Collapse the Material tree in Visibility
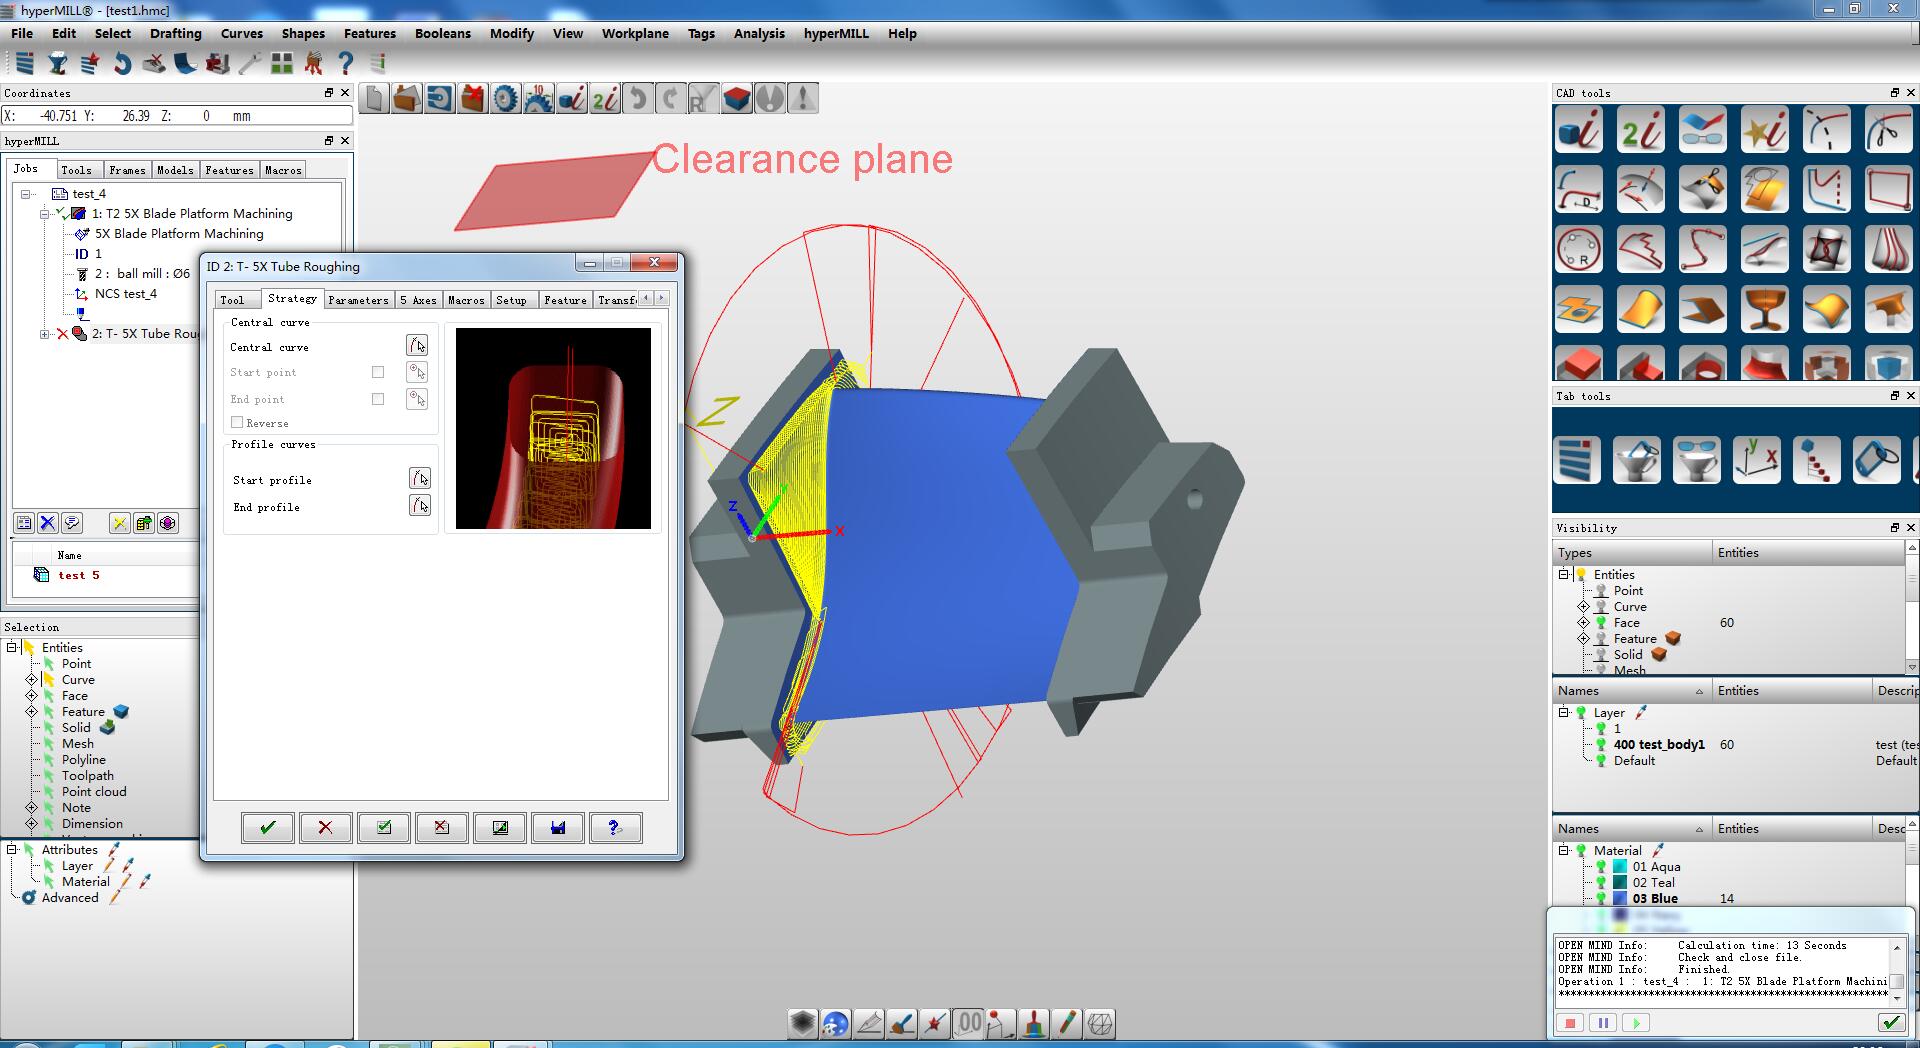Screen dimensions: 1920x1048 coord(1564,851)
